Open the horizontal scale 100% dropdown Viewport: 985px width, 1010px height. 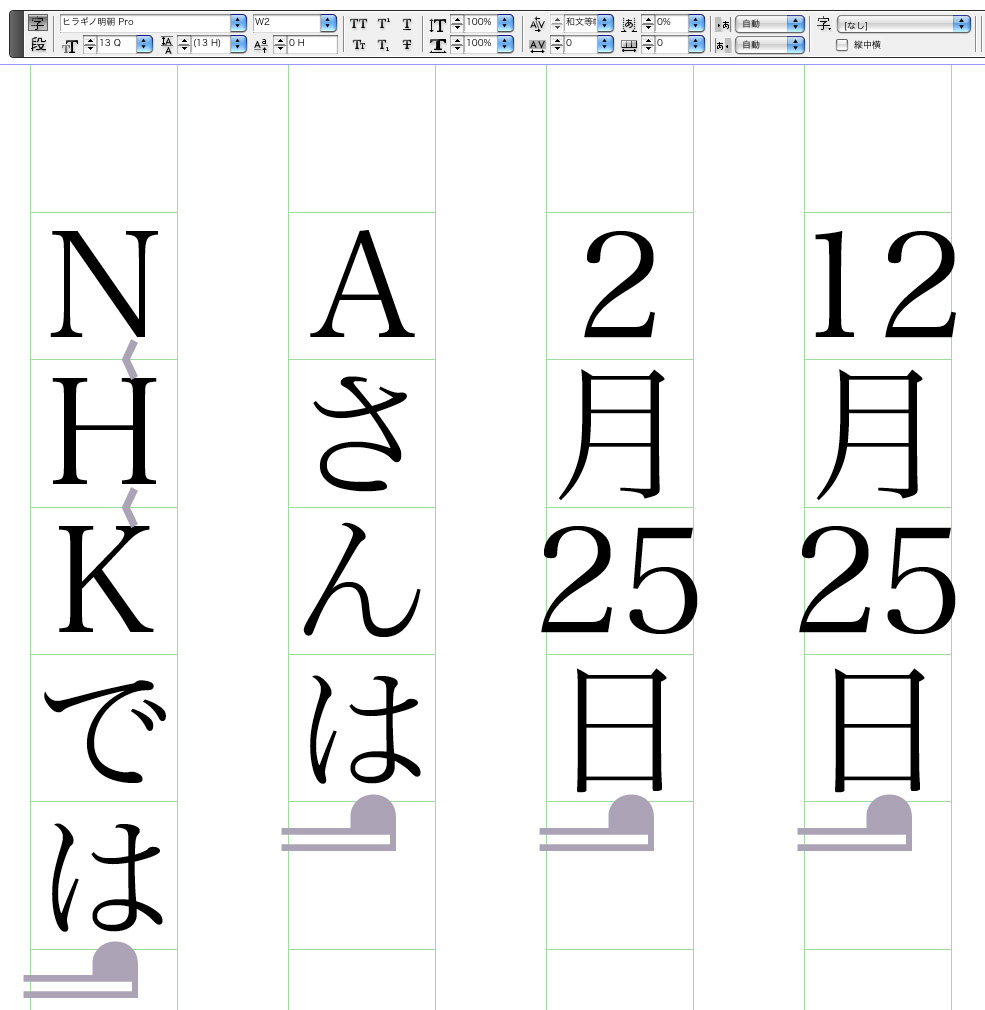tap(506, 44)
